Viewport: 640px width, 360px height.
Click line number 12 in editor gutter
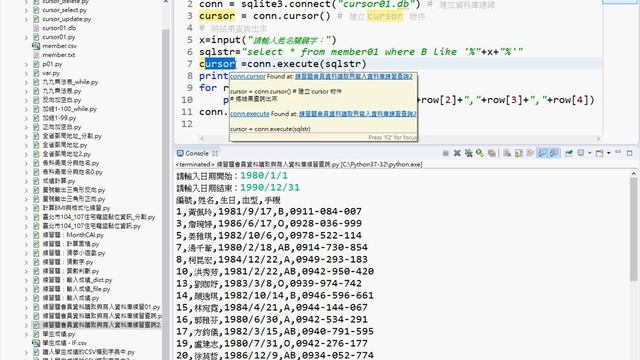[187, 124]
